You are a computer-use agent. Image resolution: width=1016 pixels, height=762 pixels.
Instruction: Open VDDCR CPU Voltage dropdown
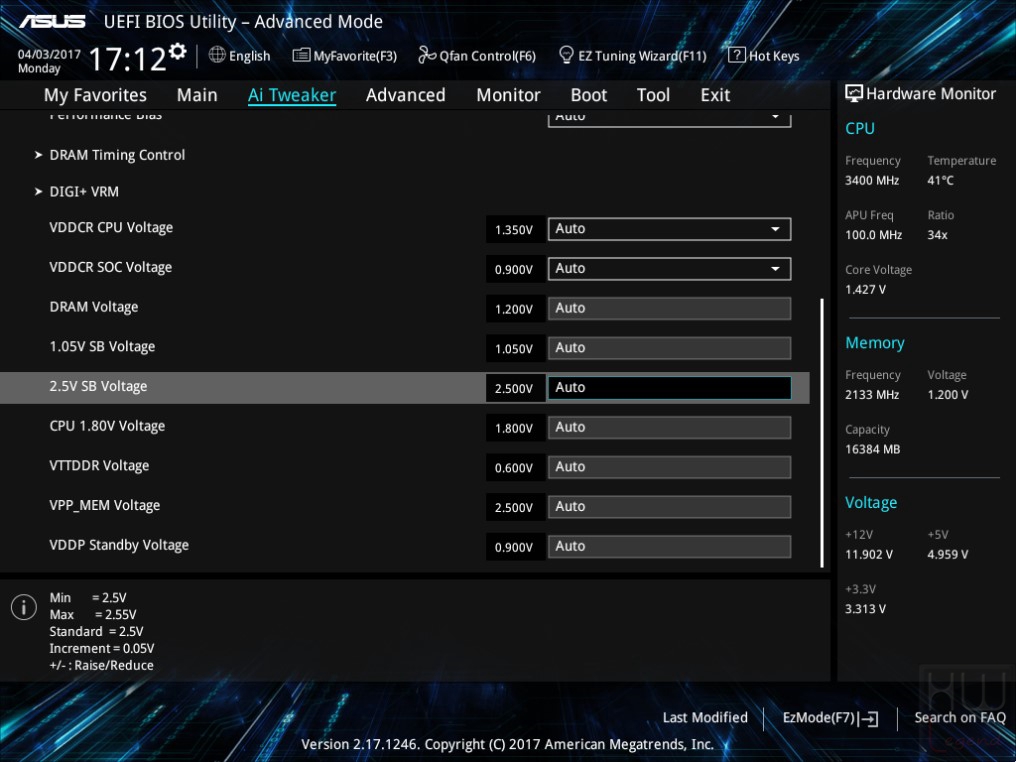pyautogui.click(x=669, y=229)
